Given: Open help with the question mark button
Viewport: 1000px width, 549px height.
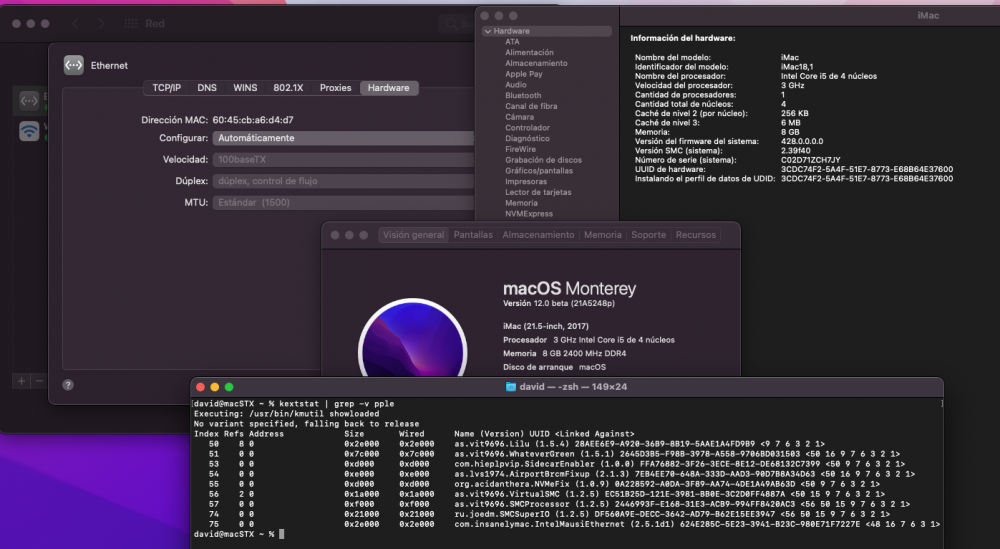Looking at the screenshot, I should coord(68,384).
